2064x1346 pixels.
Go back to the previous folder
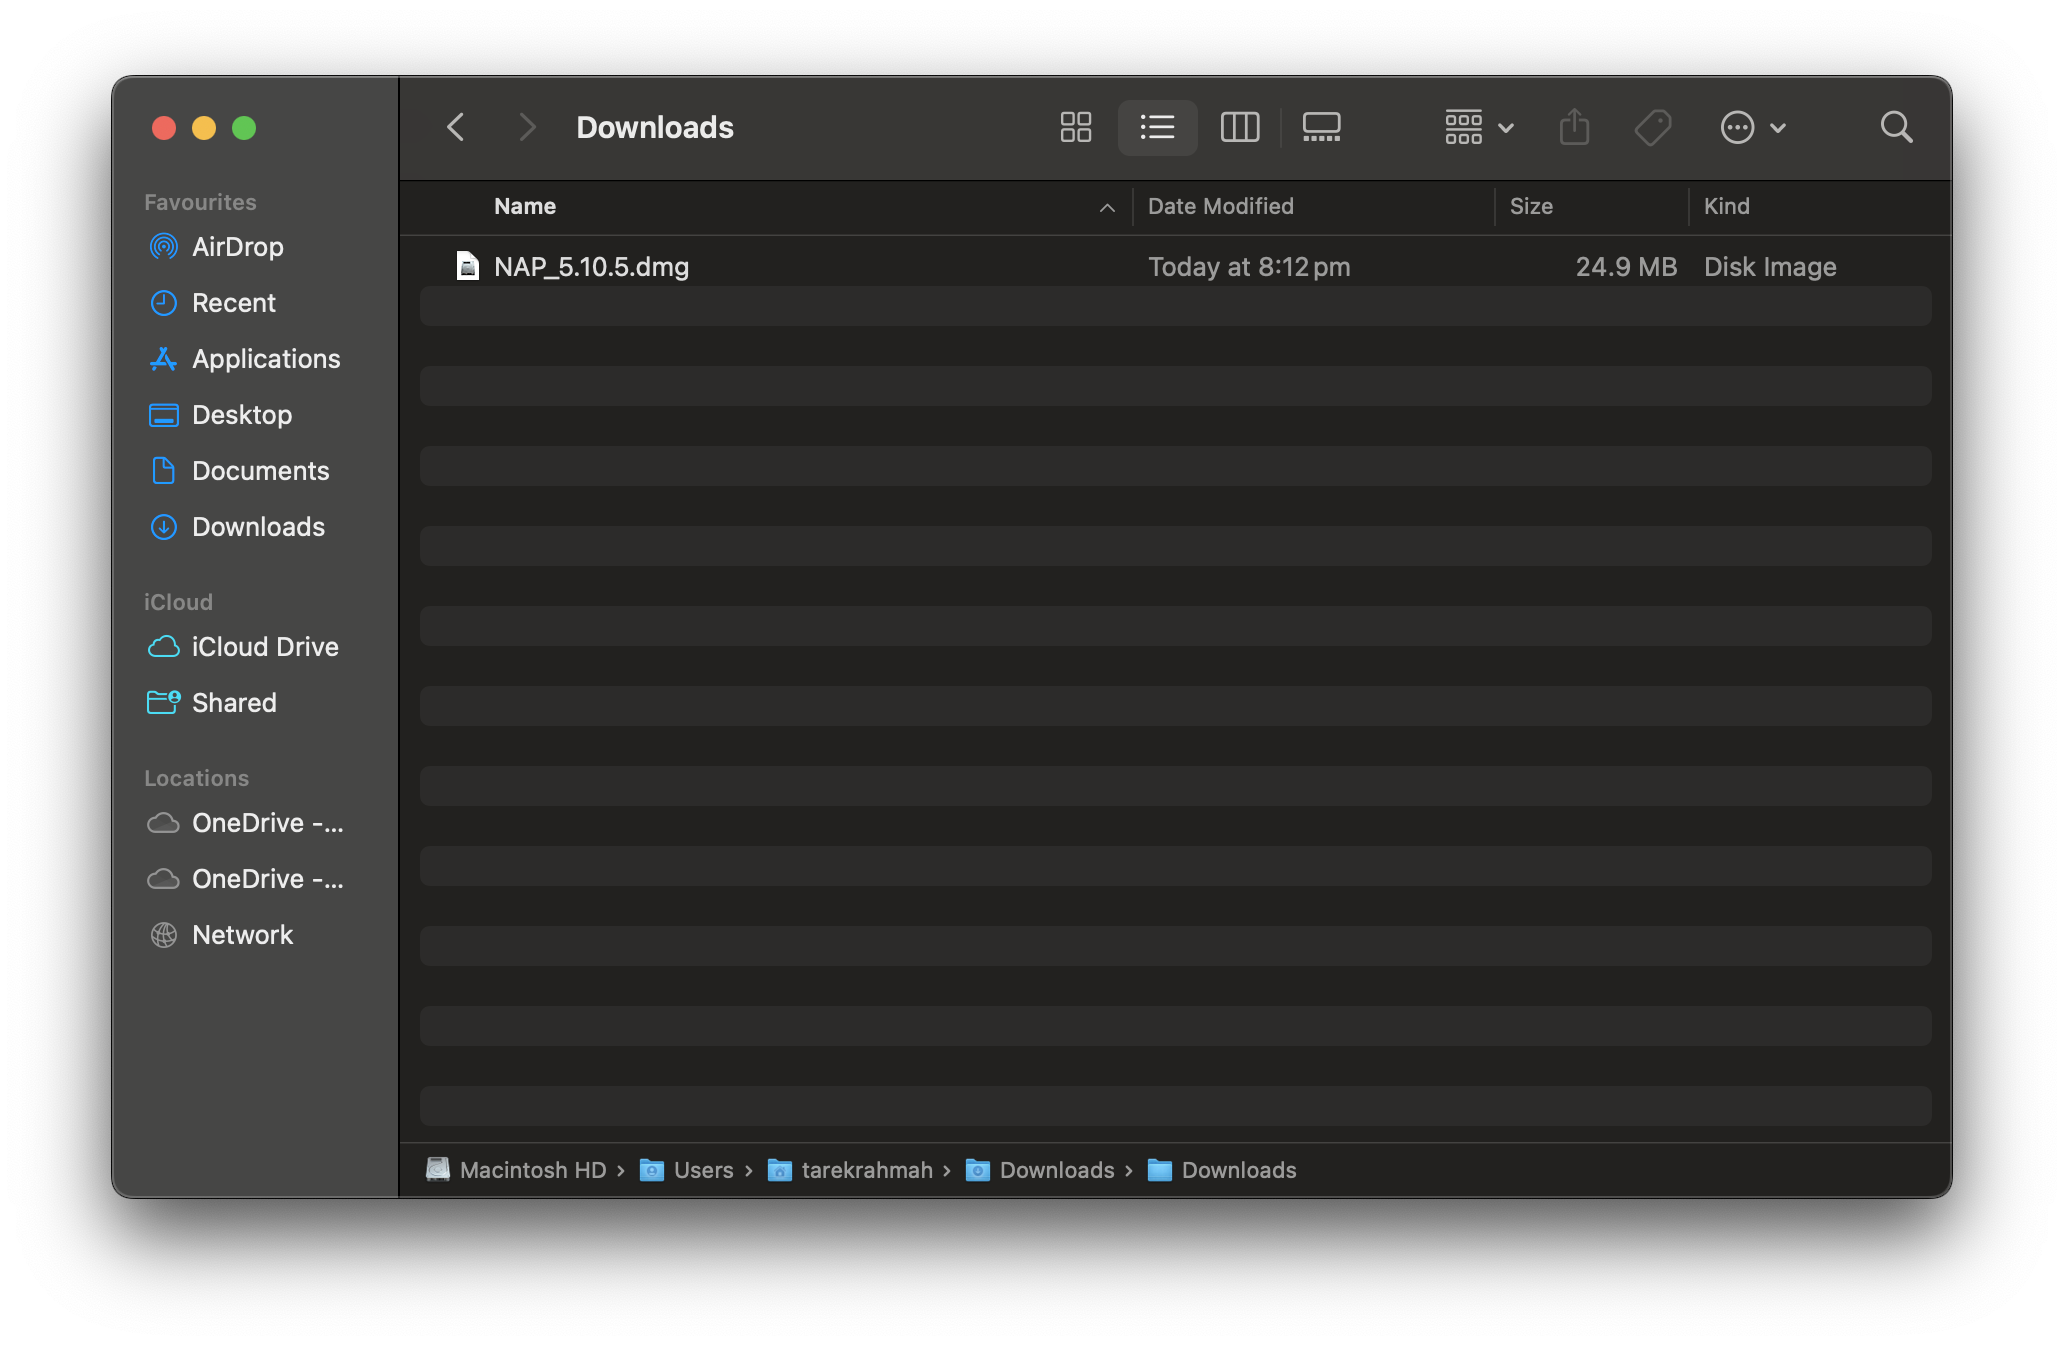(x=456, y=127)
